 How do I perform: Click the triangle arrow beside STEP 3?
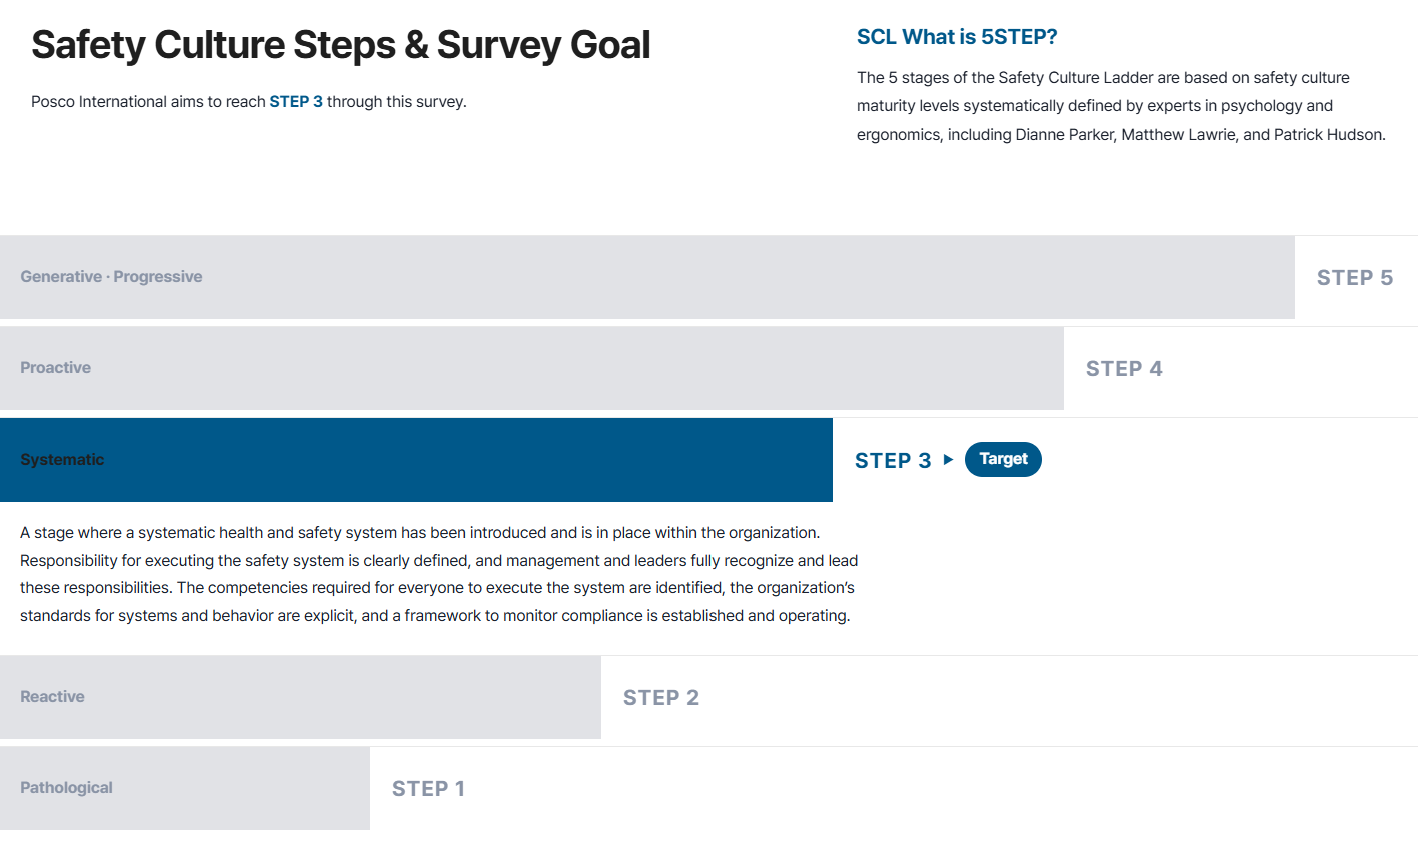point(948,460)
